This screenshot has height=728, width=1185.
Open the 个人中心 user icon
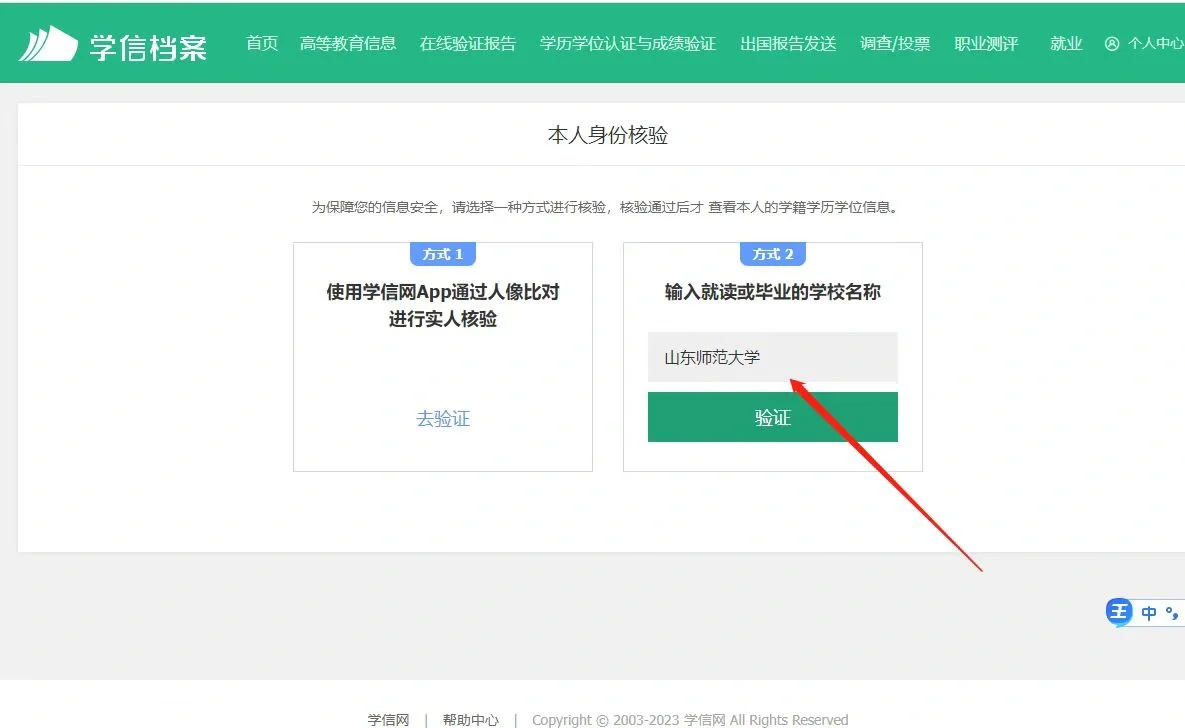click(x=1112, y=44)
